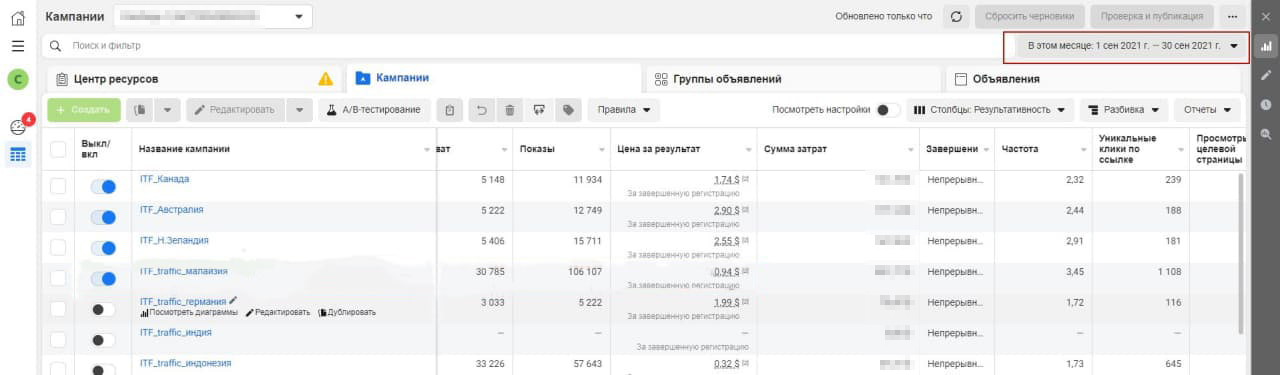This screenshot has height=375, width=1280.
Task: Enable the Посмотреть настройки switch
Action: click(887, 110)
